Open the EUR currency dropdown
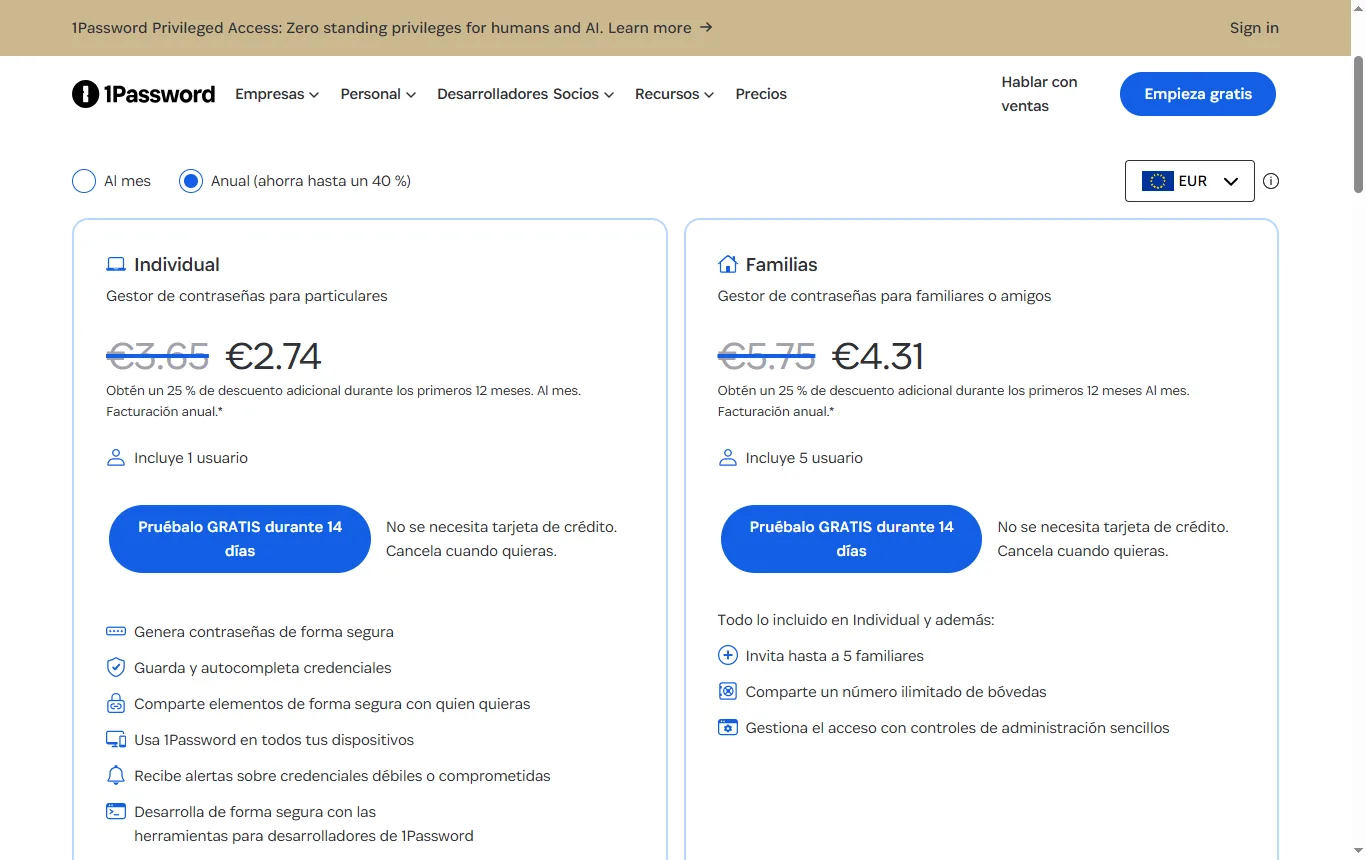The image size is (1366, 860). [x=1190, y=181]
